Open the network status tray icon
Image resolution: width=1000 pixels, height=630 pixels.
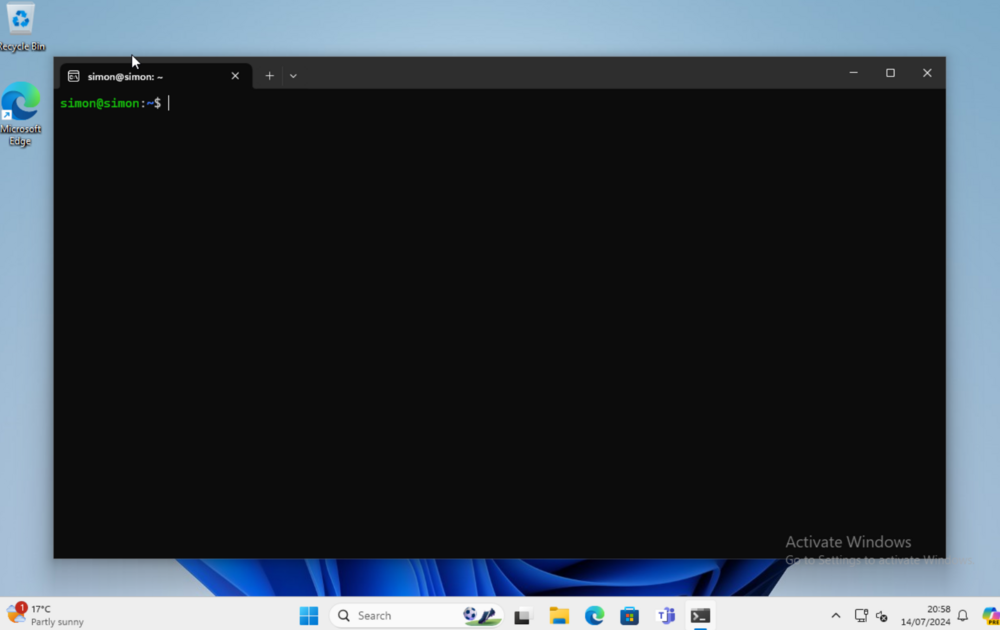click(861, 616)
